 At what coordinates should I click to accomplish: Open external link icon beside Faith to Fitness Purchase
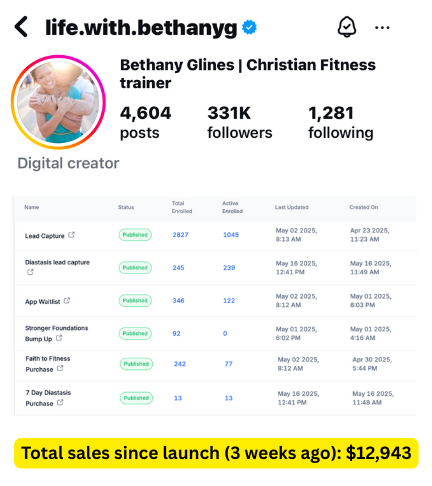[60, 368]
